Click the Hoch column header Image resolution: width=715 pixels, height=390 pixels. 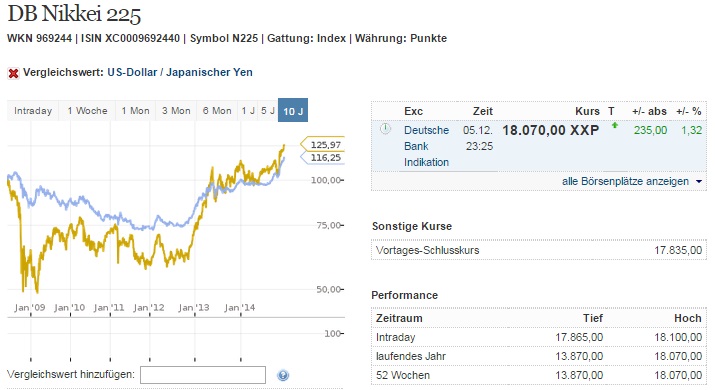pyautogui.click(x=688, y=318)
